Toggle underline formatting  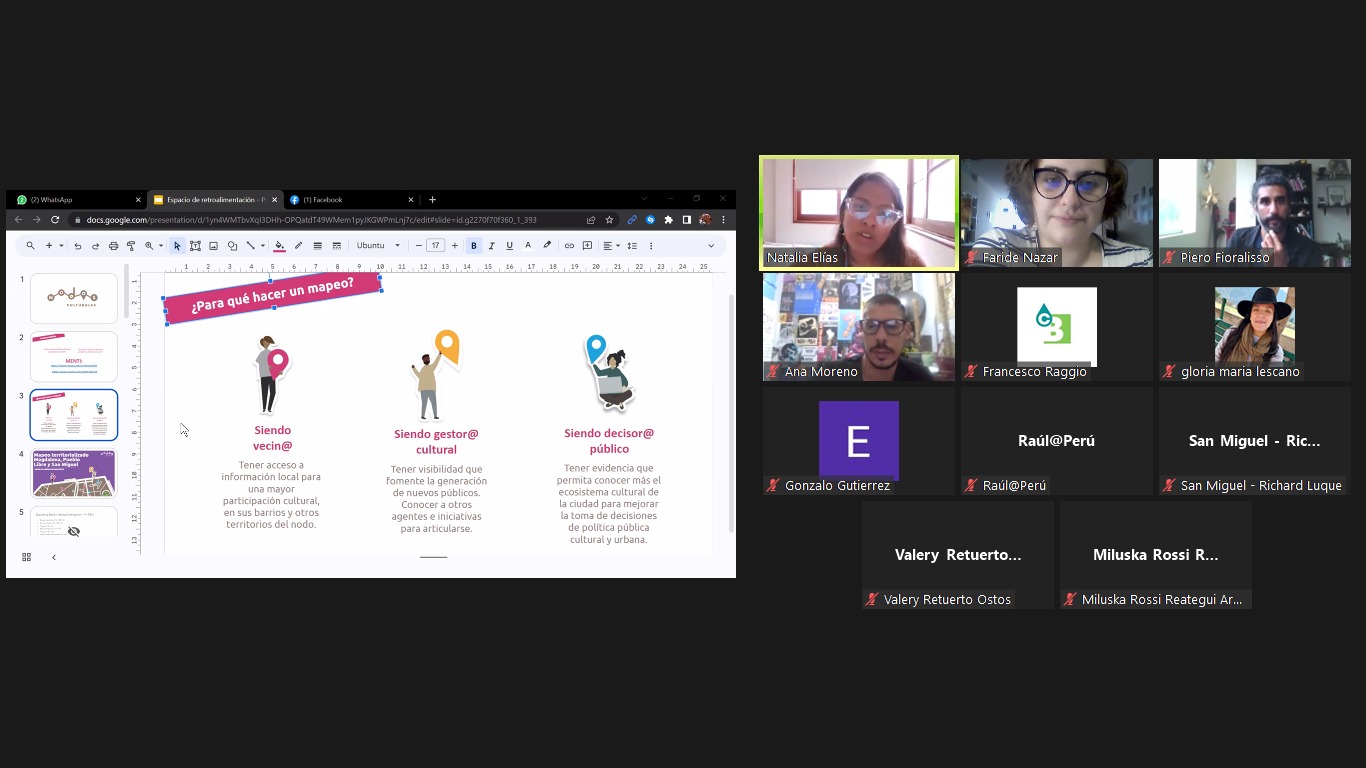(x=509, y=246)
